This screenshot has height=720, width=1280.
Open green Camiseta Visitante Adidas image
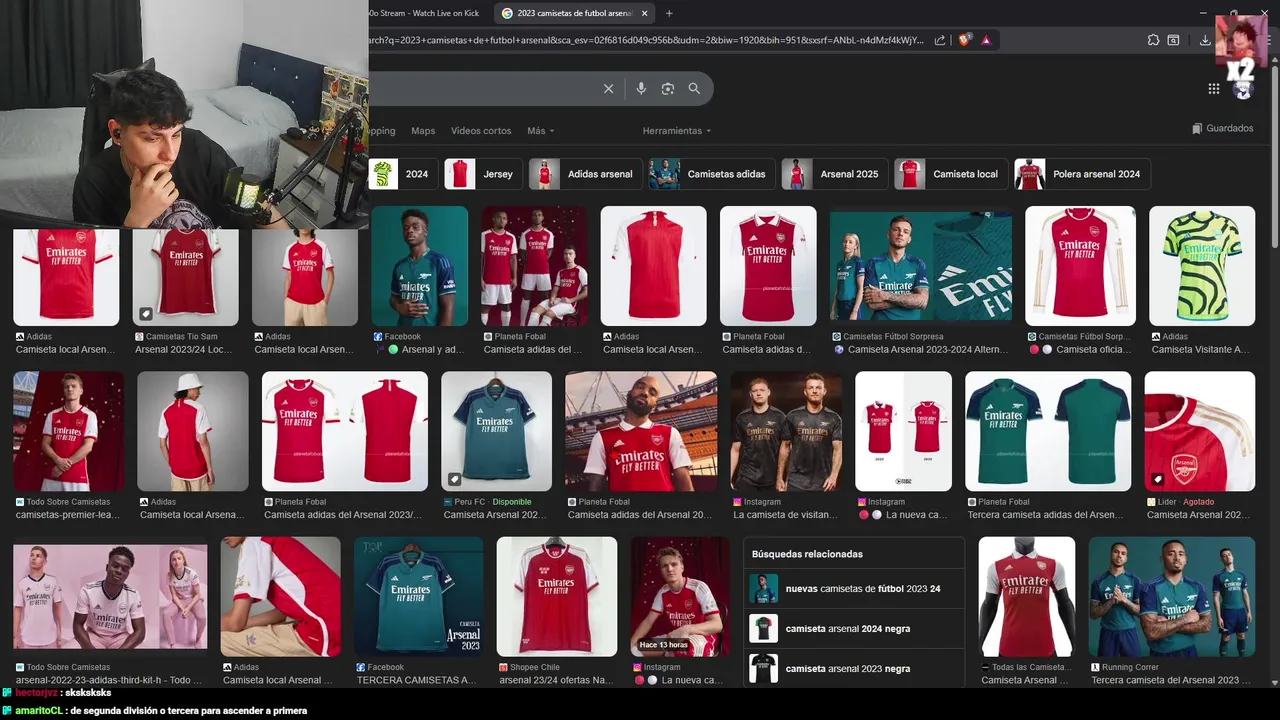coord(1202,266)
